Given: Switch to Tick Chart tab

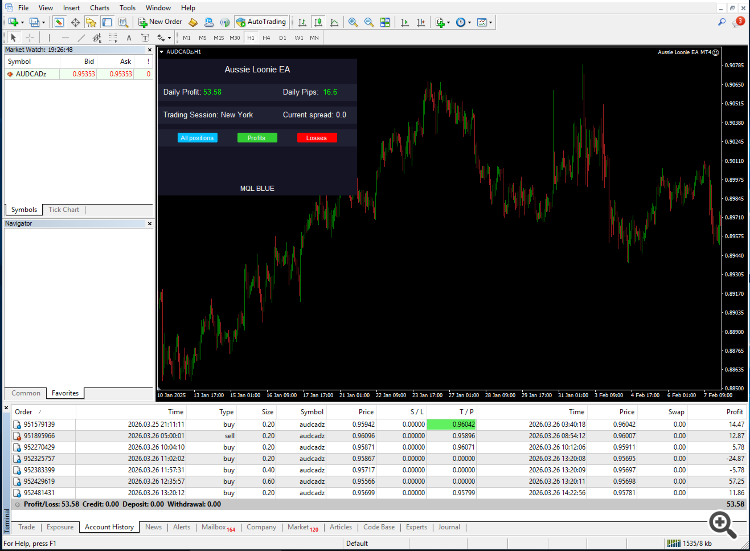Looking at the screenshot, I should click(x=64, y=209).
